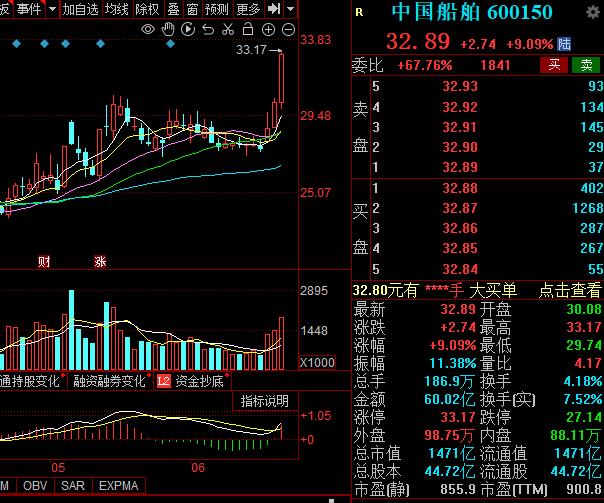Click the 市盈(TTM) value 900.8
This screenshot has width=604, height=503.
pyautogui.click(x=584, y=490)
